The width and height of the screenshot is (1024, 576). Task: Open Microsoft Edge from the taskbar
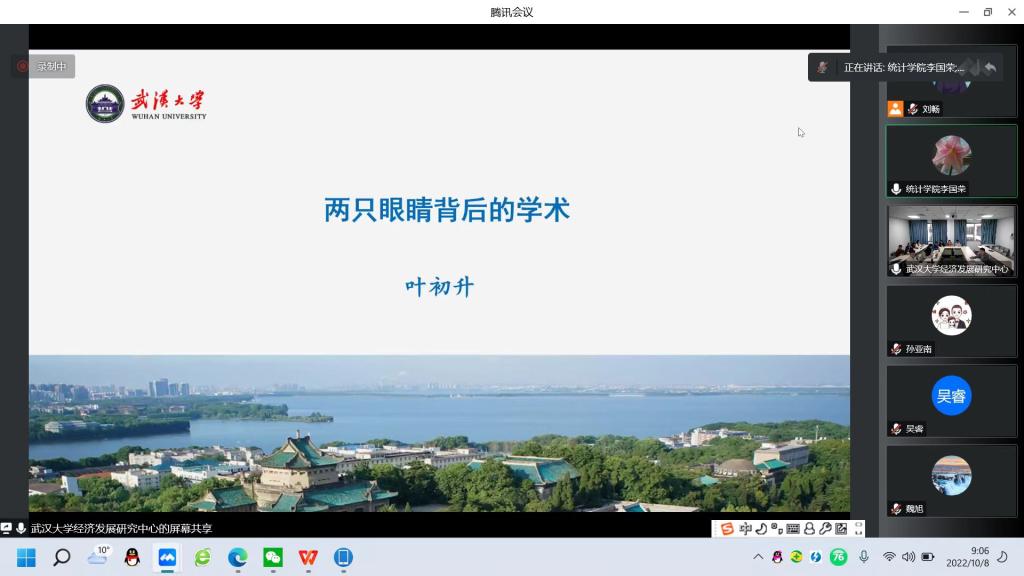point(237,557)
